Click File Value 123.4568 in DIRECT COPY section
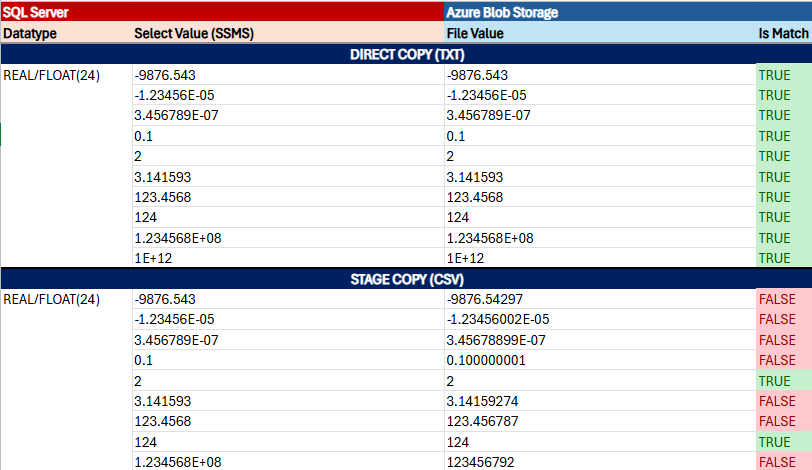Viewport: 812px width, 470px height. (x=600, y=197)
